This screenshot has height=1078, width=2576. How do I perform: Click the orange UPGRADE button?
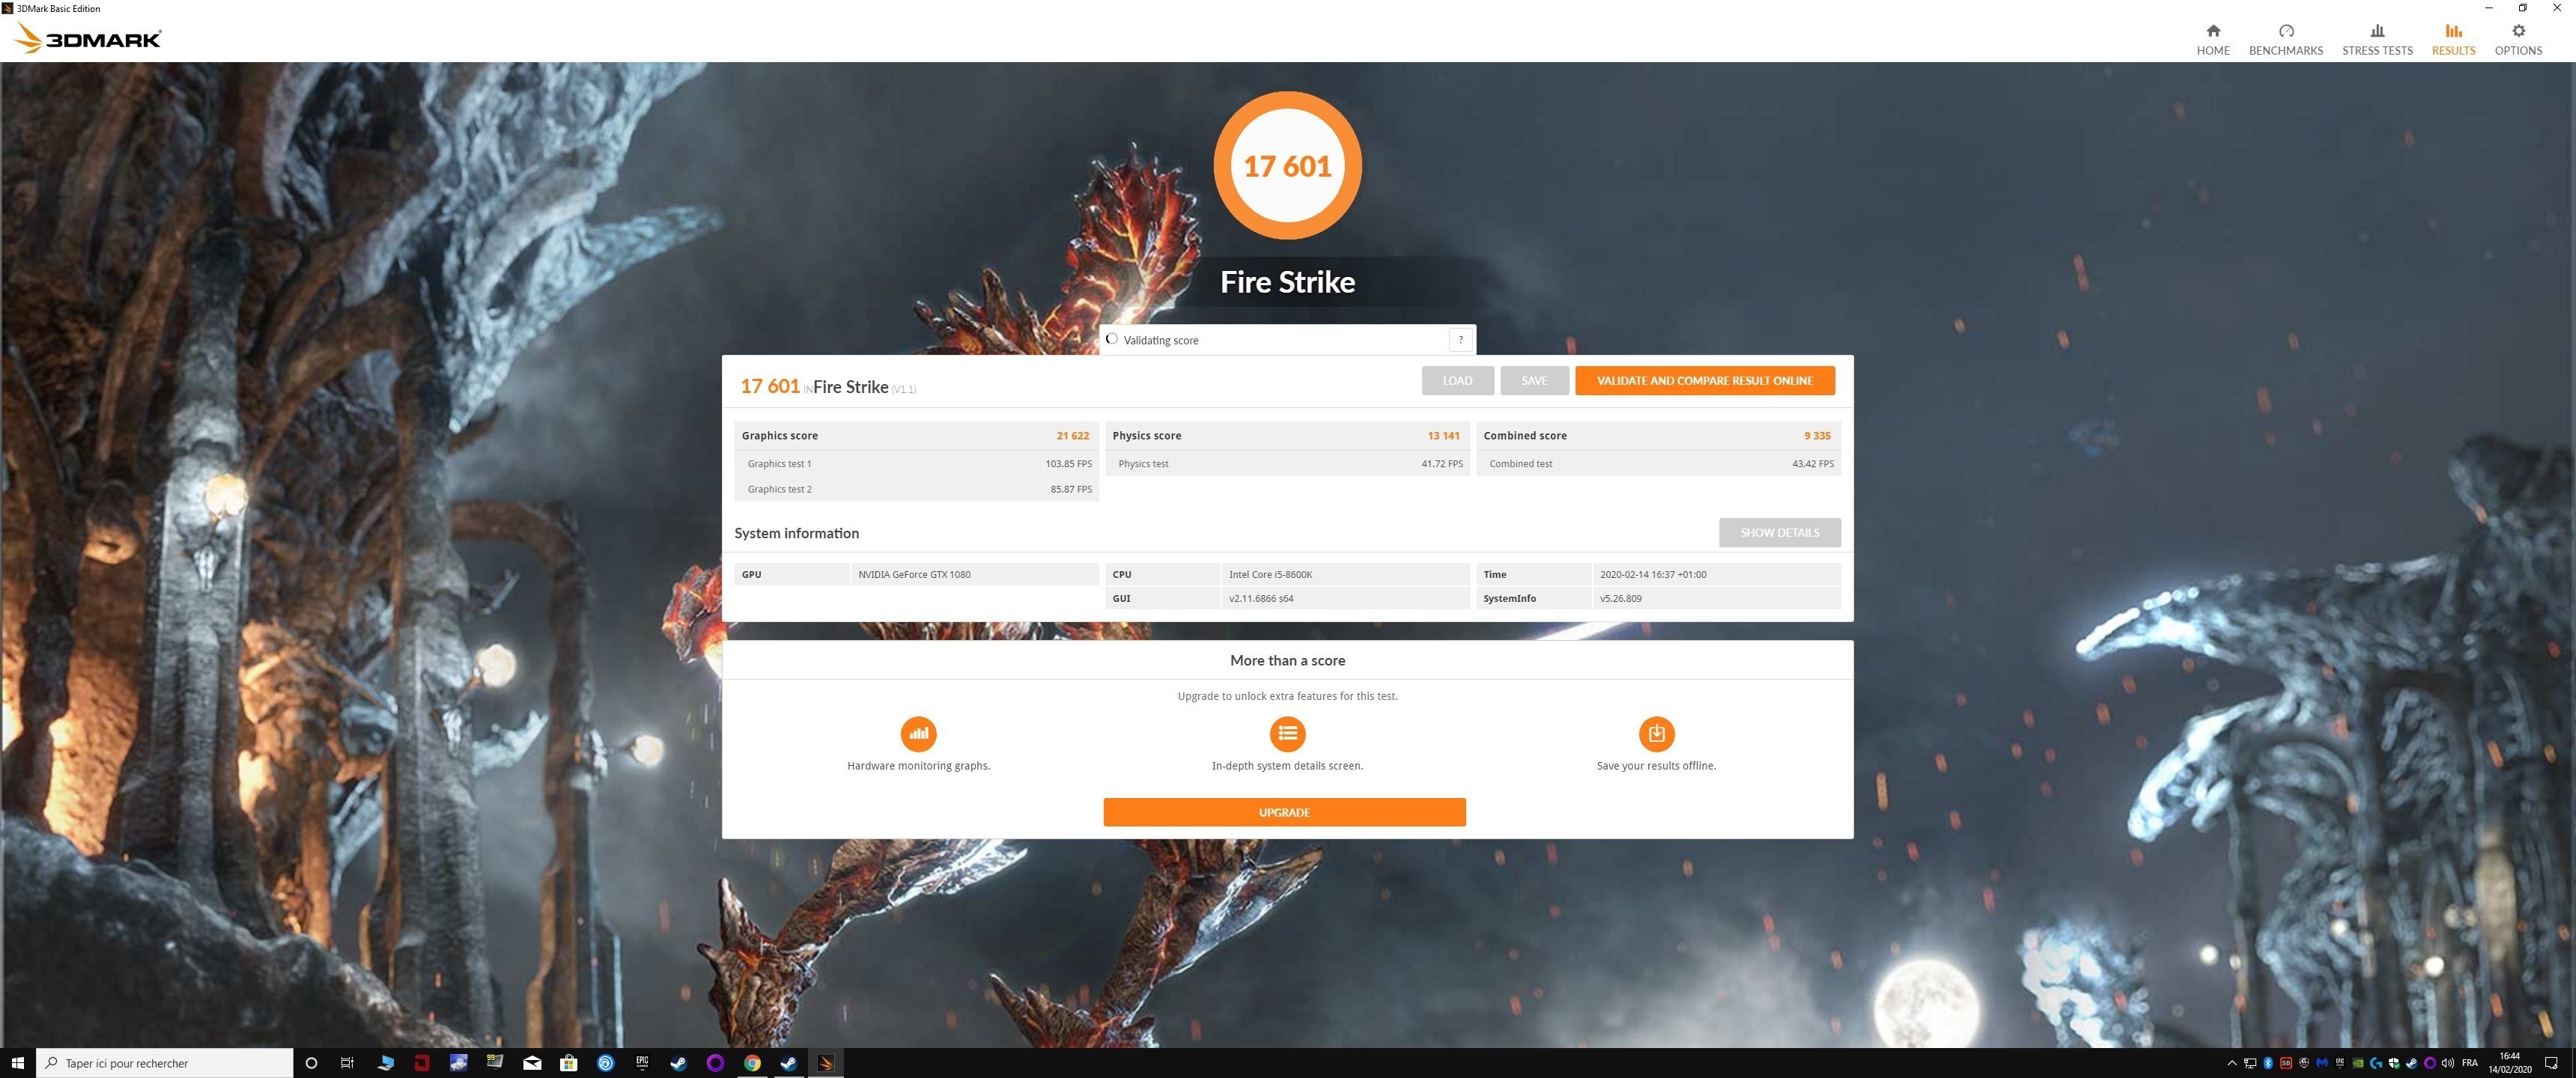pyautogui.click(x=1284, y=812)
